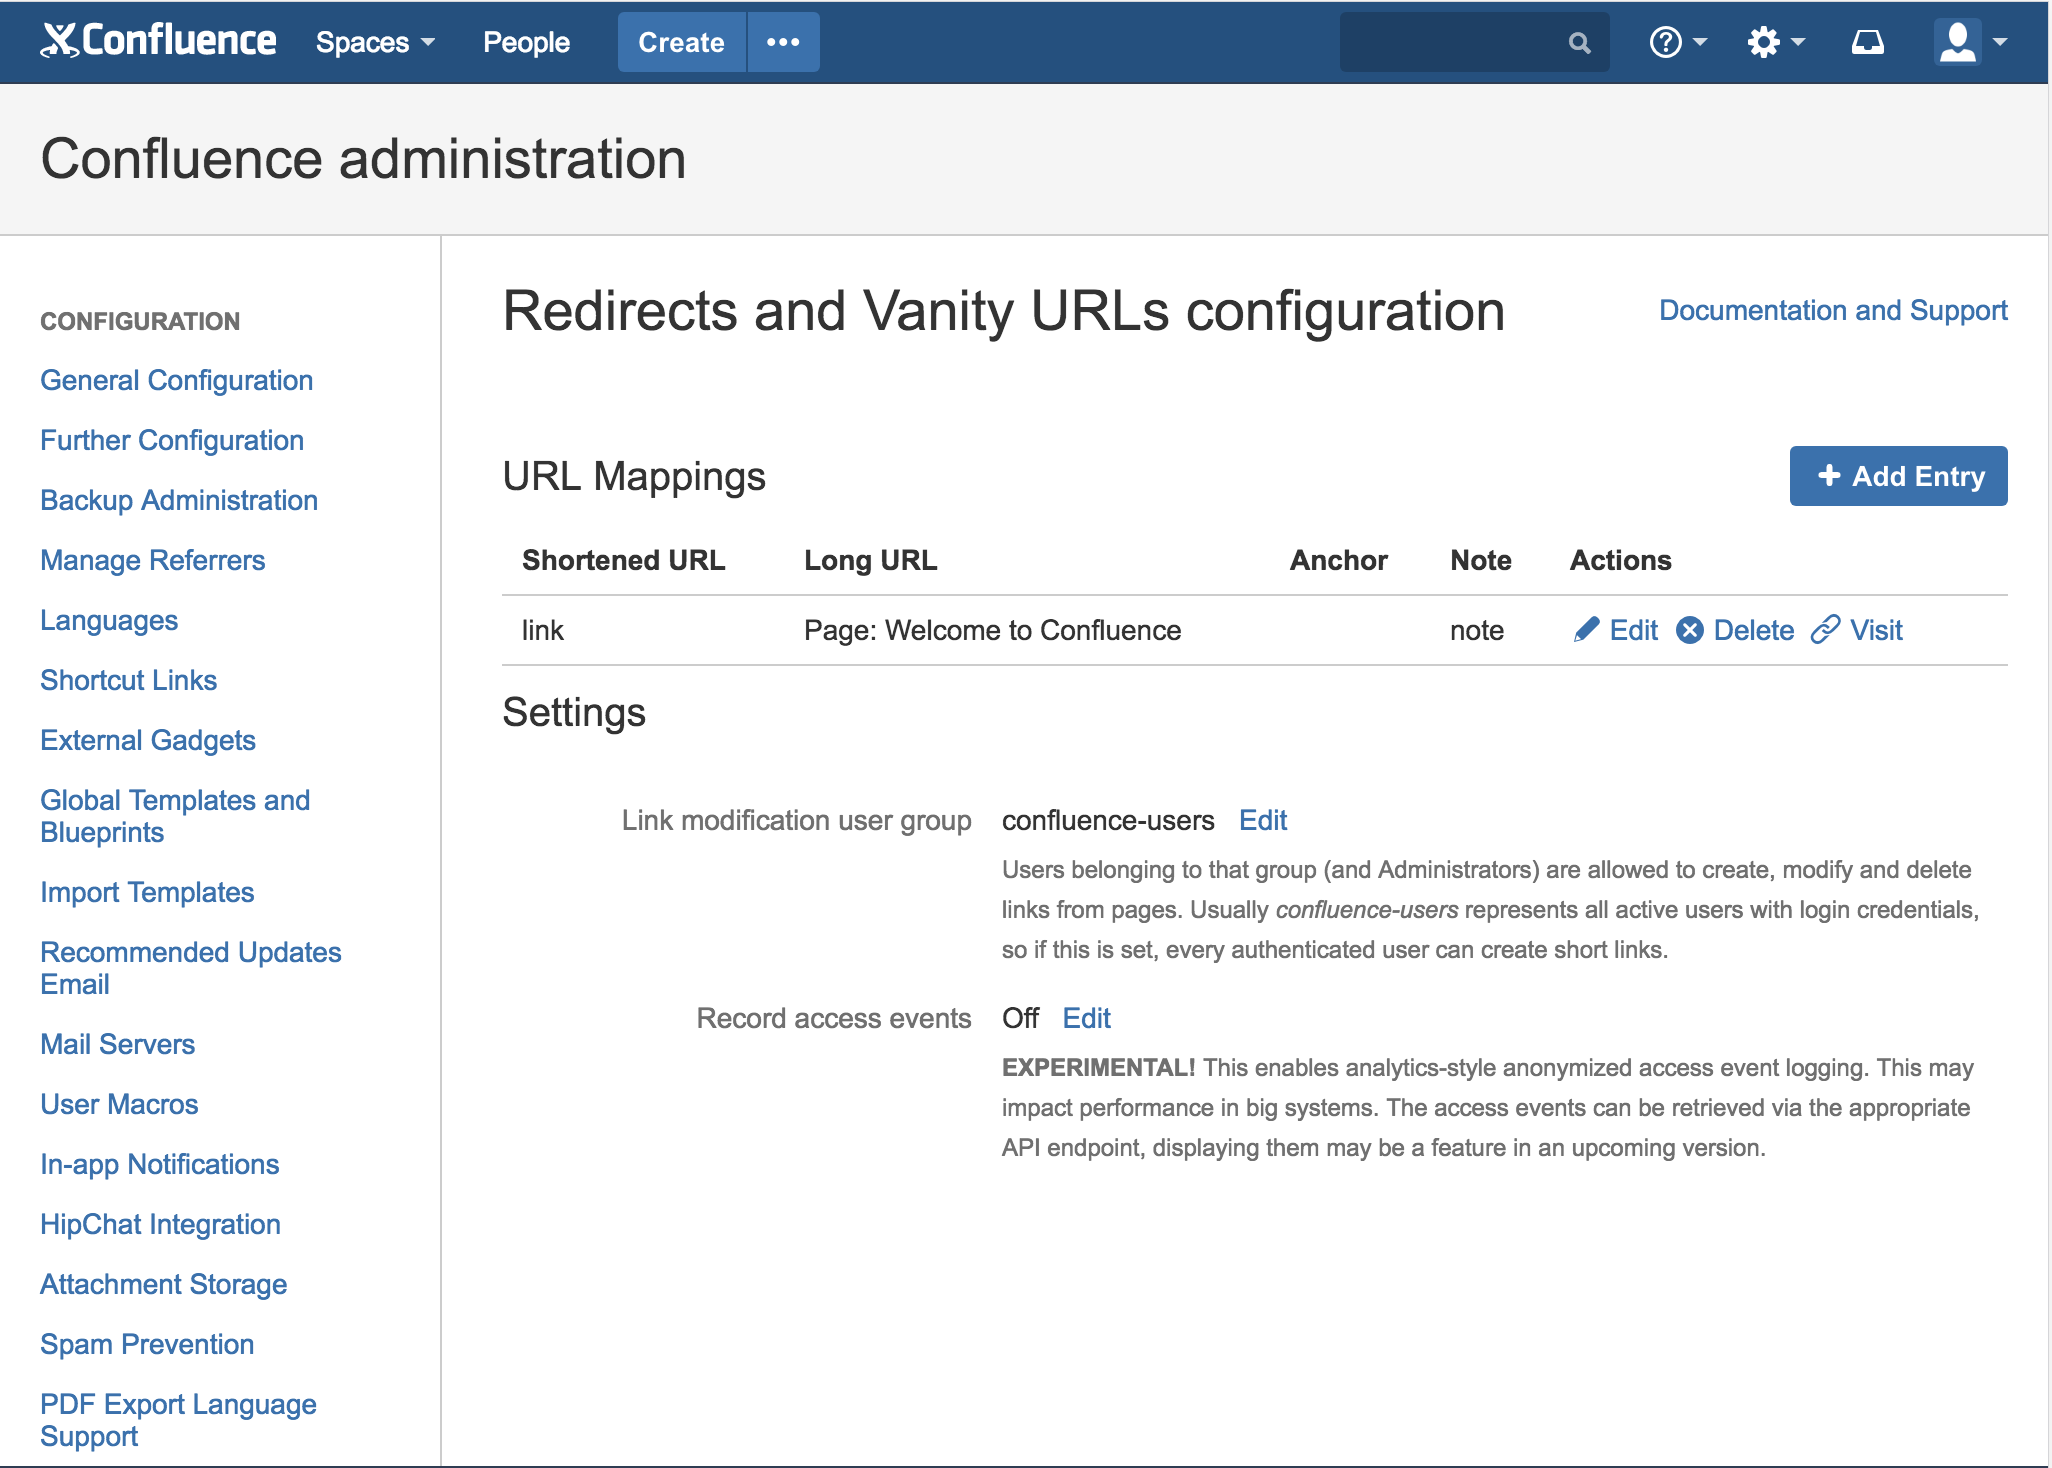The image size is (2052, 1468).
Task: Open Shortcut Links settings
Action: (x=129, y=680)
